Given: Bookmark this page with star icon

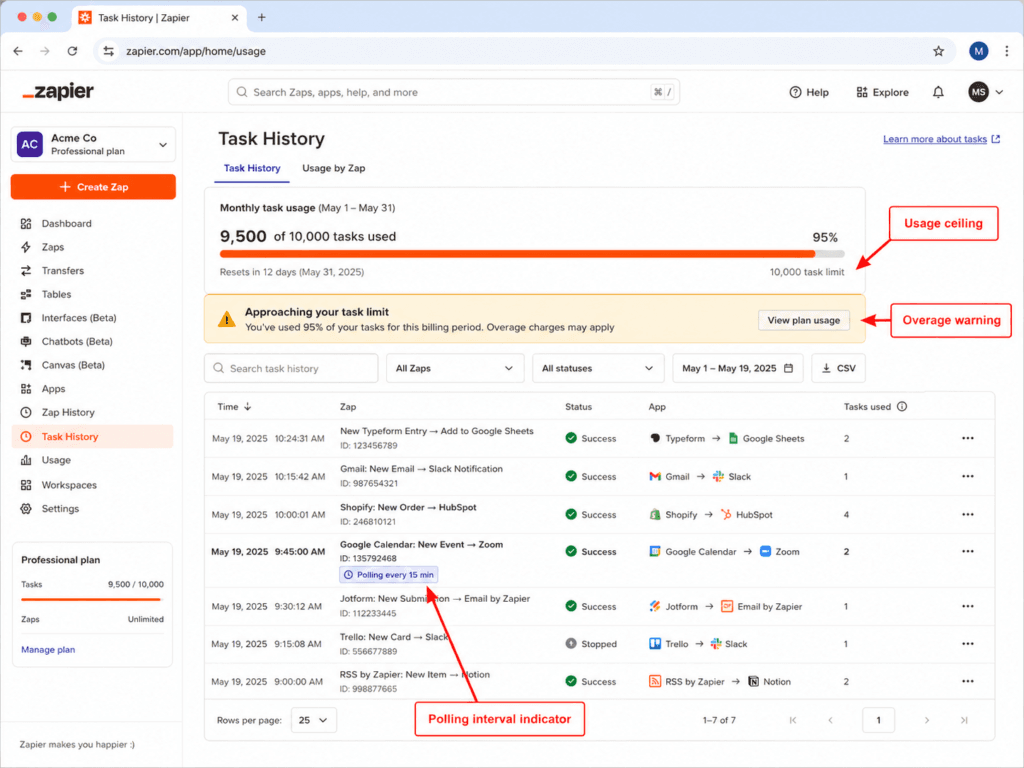Looking at the screenshot, I should coord(938,51).
